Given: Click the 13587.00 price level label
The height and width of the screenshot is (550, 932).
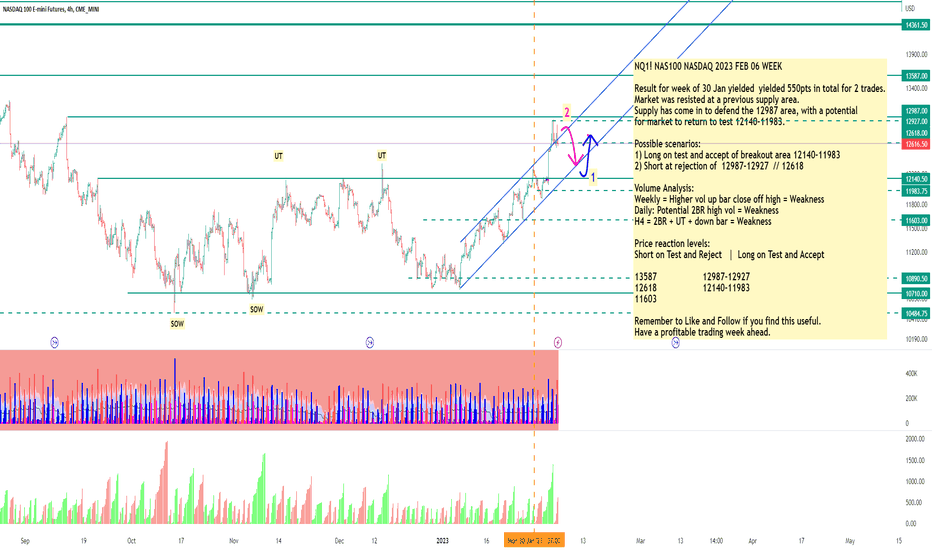Looking at the screenshot, I should (916, 76).
